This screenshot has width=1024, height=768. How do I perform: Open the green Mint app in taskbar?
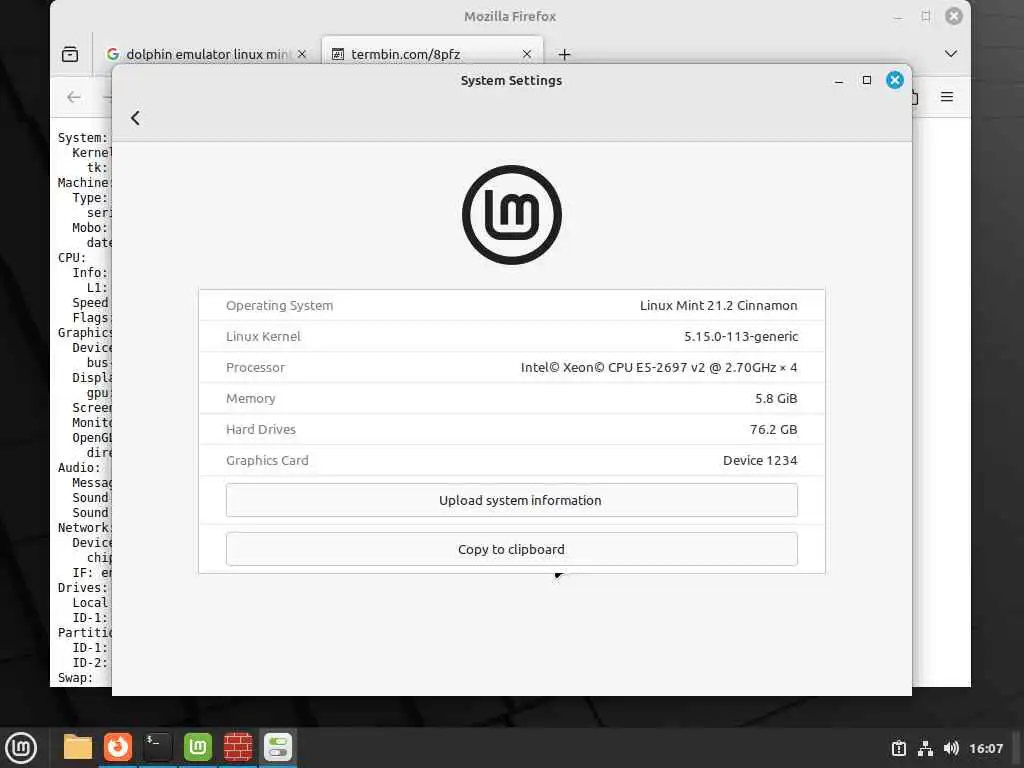coord(198,748)
